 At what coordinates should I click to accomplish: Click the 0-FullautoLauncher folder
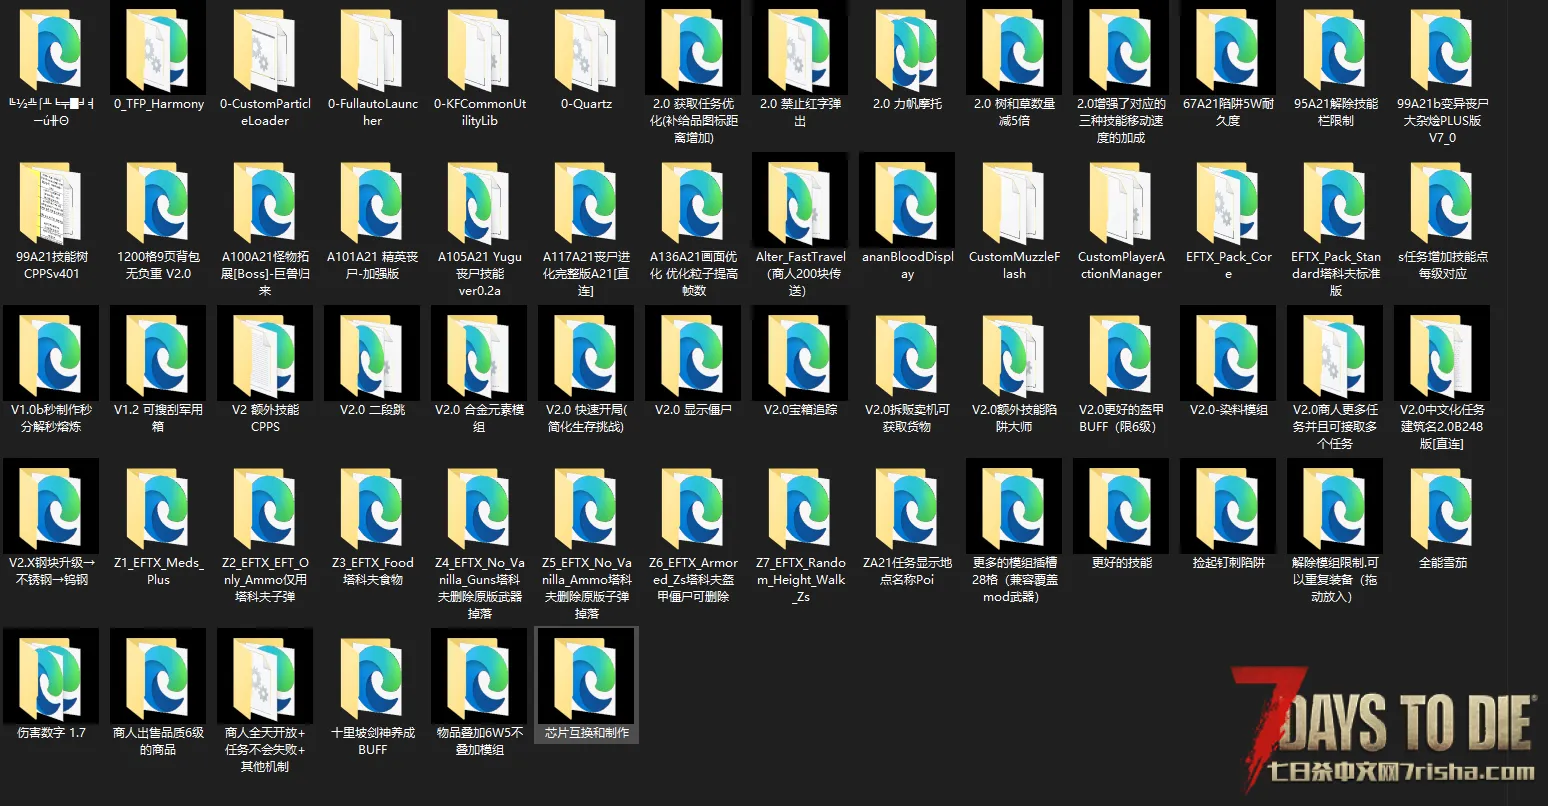[x=372, y=50]
